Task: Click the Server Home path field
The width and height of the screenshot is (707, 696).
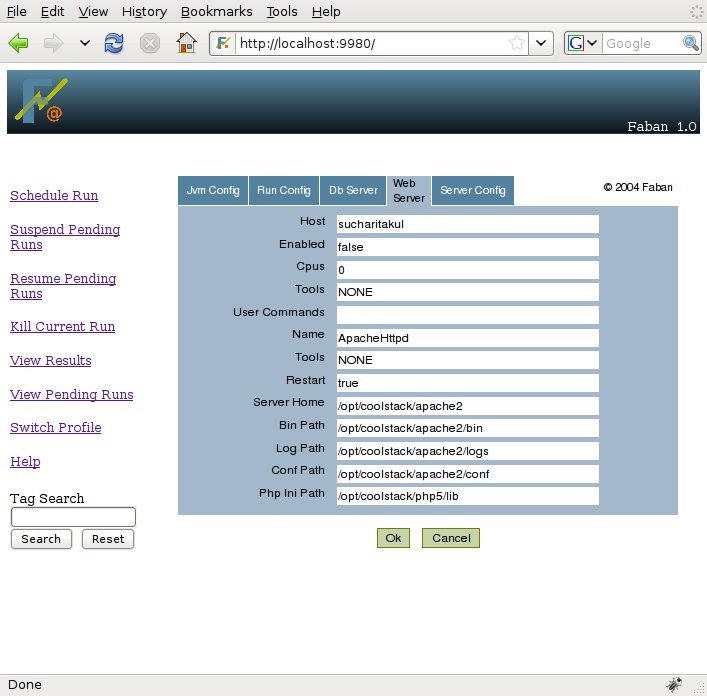Action: 467,406
